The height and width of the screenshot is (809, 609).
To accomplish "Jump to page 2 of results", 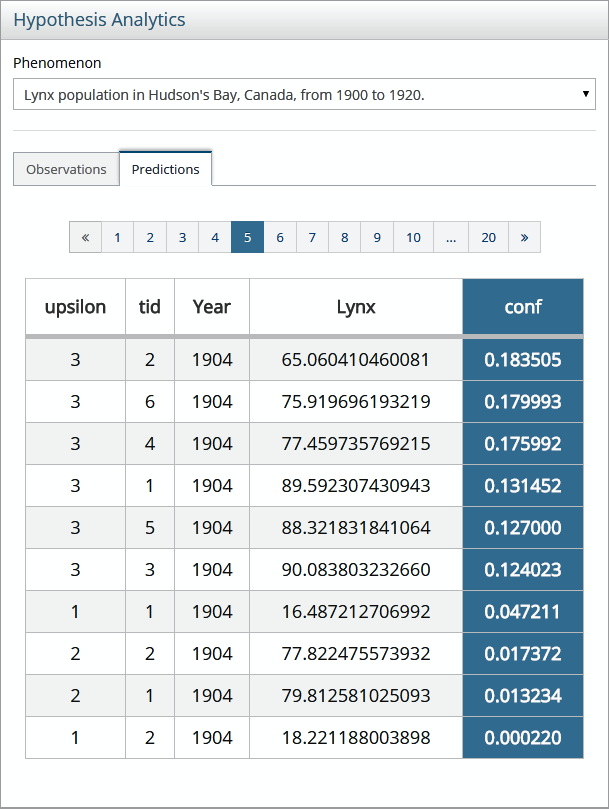I will [x=150, y=237].
